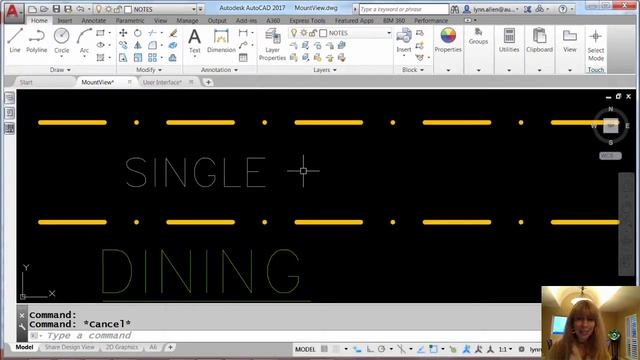Viewport: 640px width, 360px height.
Task: Click the Erase tool icon
Action: pos(173,33)
